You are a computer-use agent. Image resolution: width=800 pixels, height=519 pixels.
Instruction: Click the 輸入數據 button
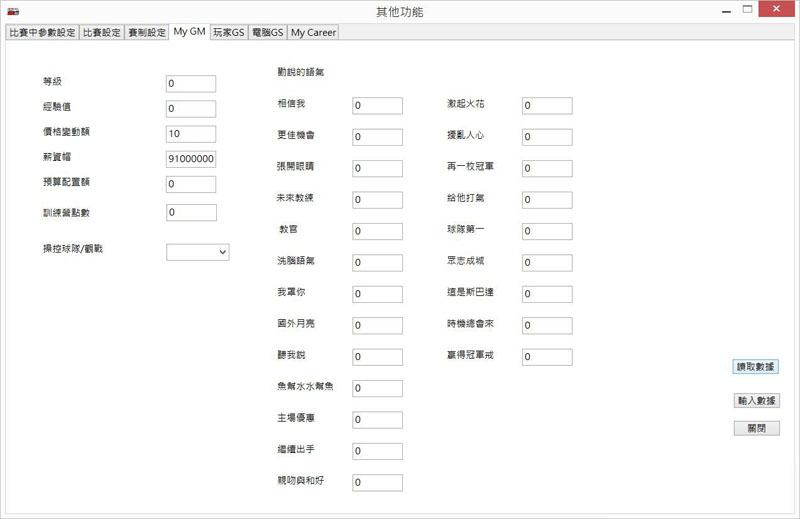click(755, 400)
